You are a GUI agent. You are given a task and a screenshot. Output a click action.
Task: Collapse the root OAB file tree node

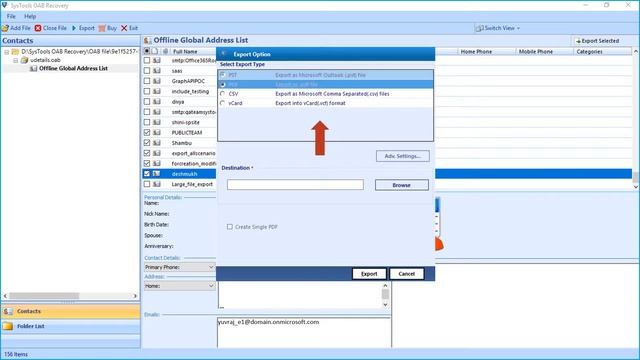click(7, 52)
